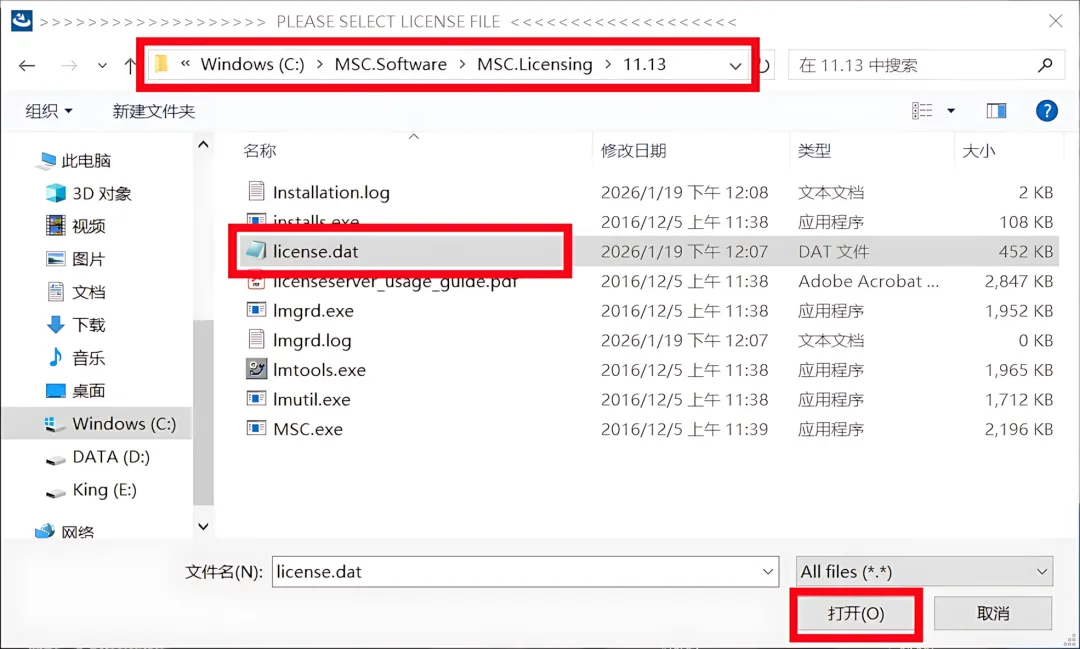Sort by 修改日期 column header
The height and width of the screenshot is (649, 1080).
[x=633, y=151]
